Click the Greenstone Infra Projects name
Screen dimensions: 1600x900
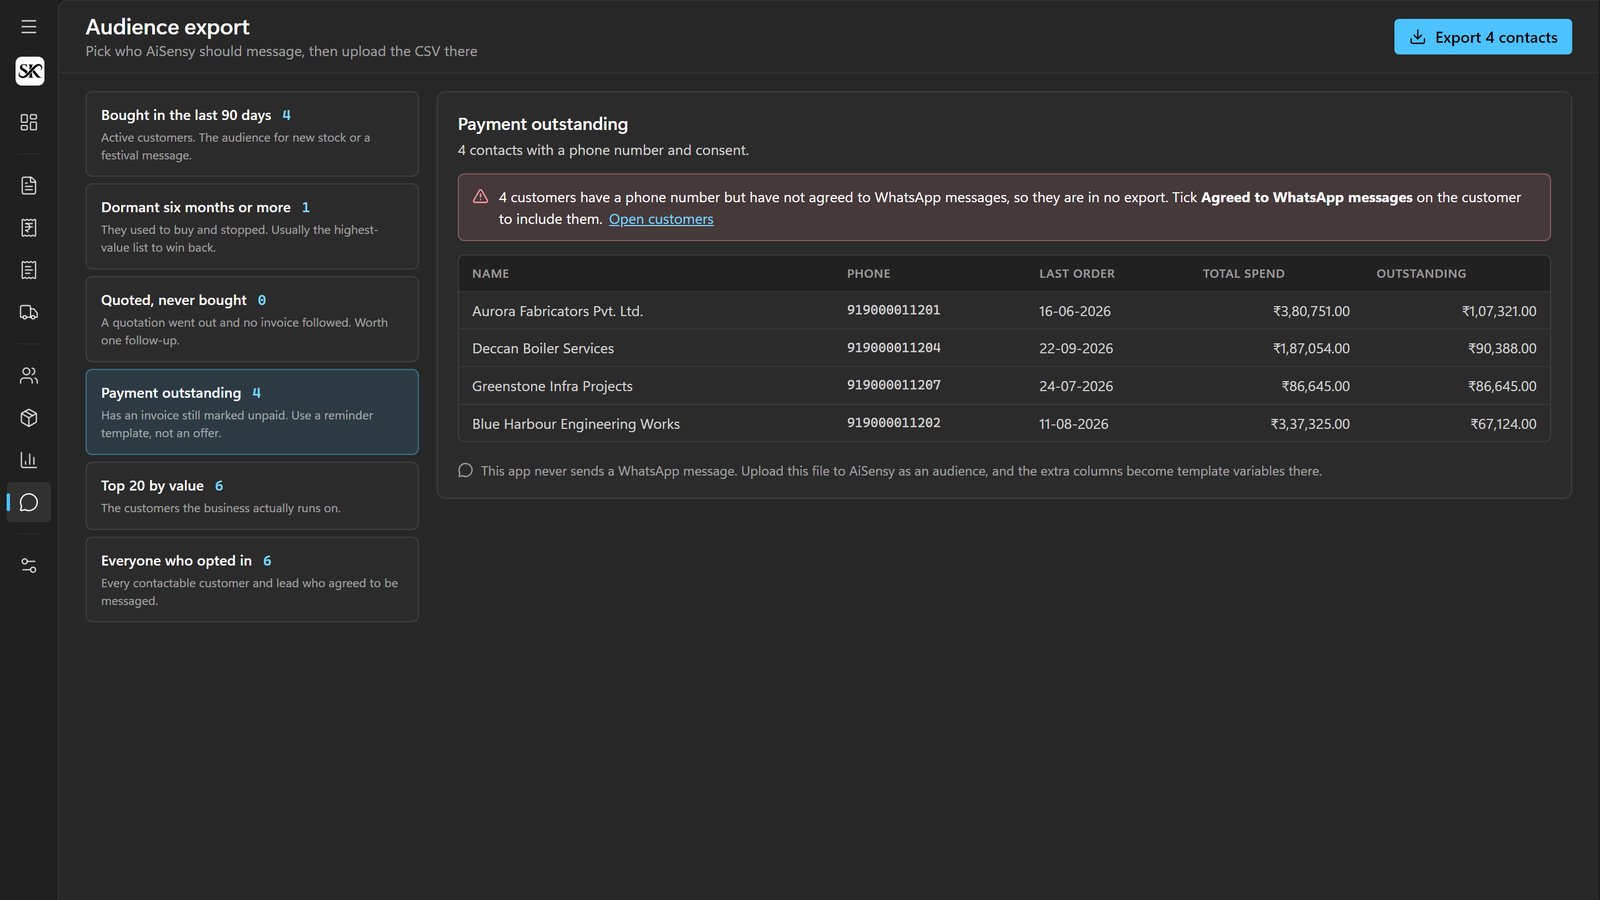coord(552,386)
